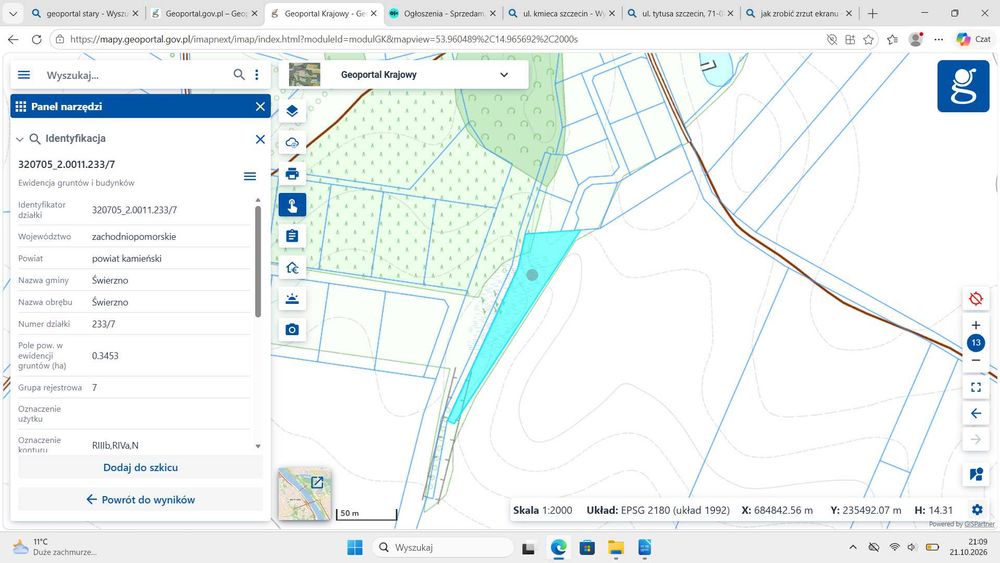Open Microsoft Edge from taskbar
The height and width of the screenshot is (563, 1000).
point(559,547)
